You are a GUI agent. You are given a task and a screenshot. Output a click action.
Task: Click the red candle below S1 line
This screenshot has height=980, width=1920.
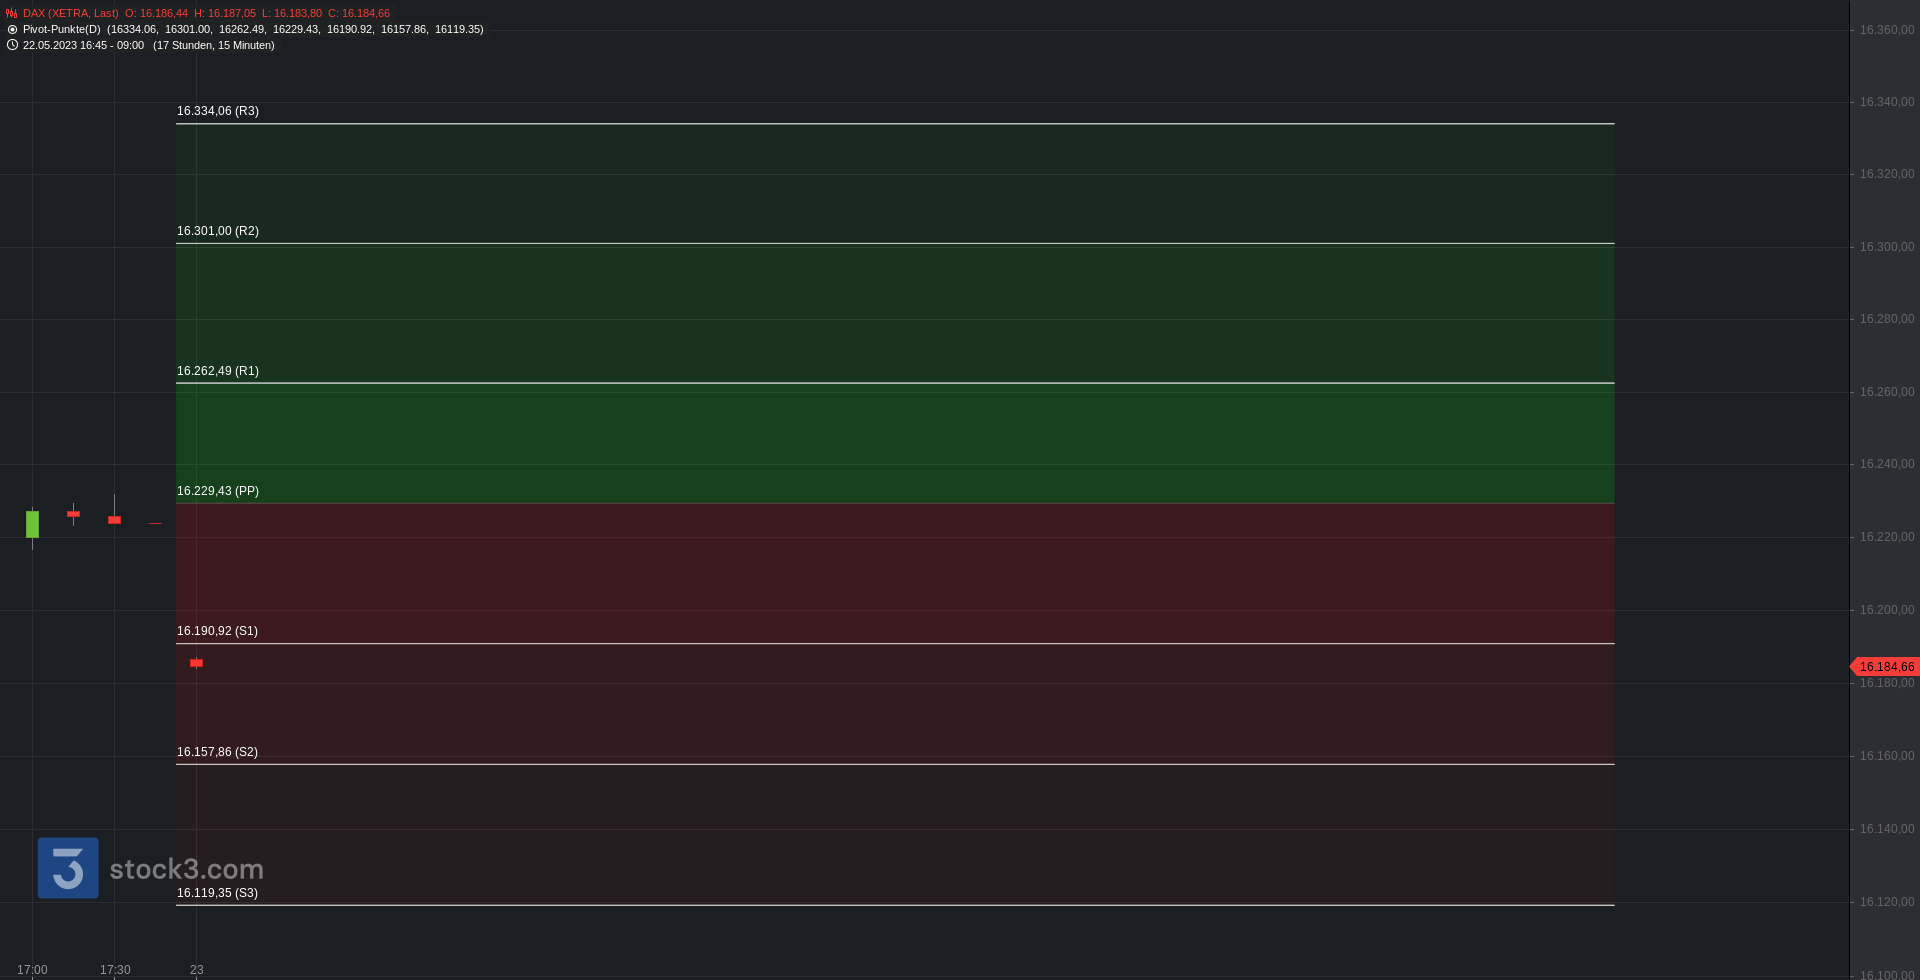(x=196, y=663)
